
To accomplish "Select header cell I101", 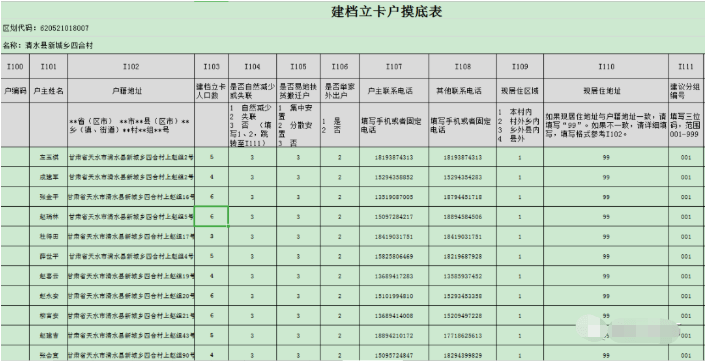I will tap(49, 67).
